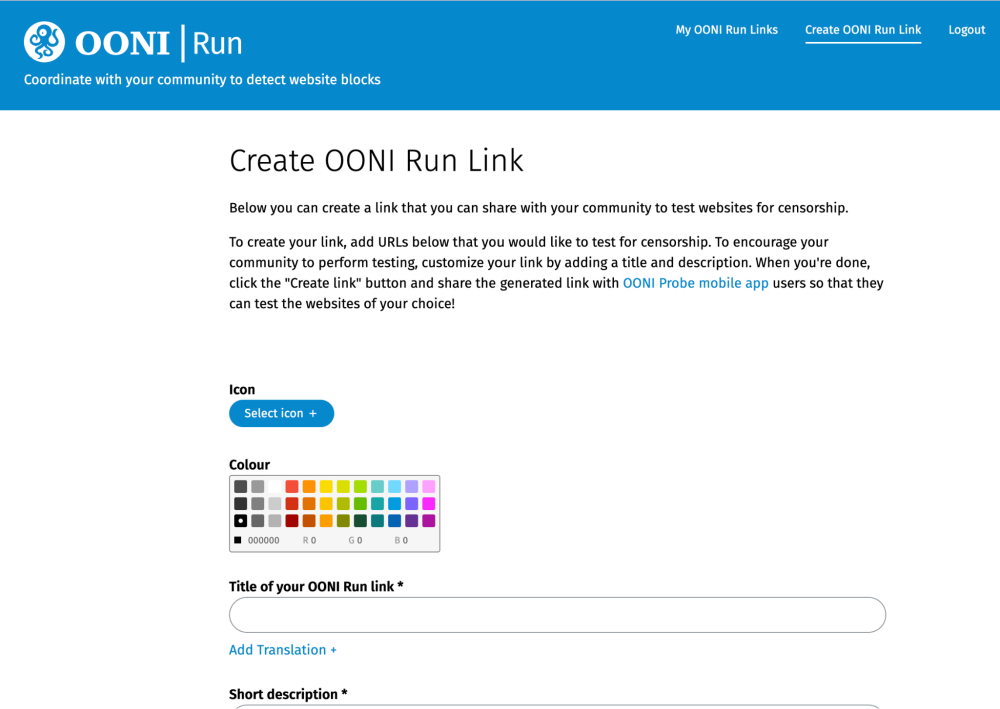The height and width of the screenshot is (709, 1000).
Task: Pick the magenta swatch in middle row
Action: (429, 504)
